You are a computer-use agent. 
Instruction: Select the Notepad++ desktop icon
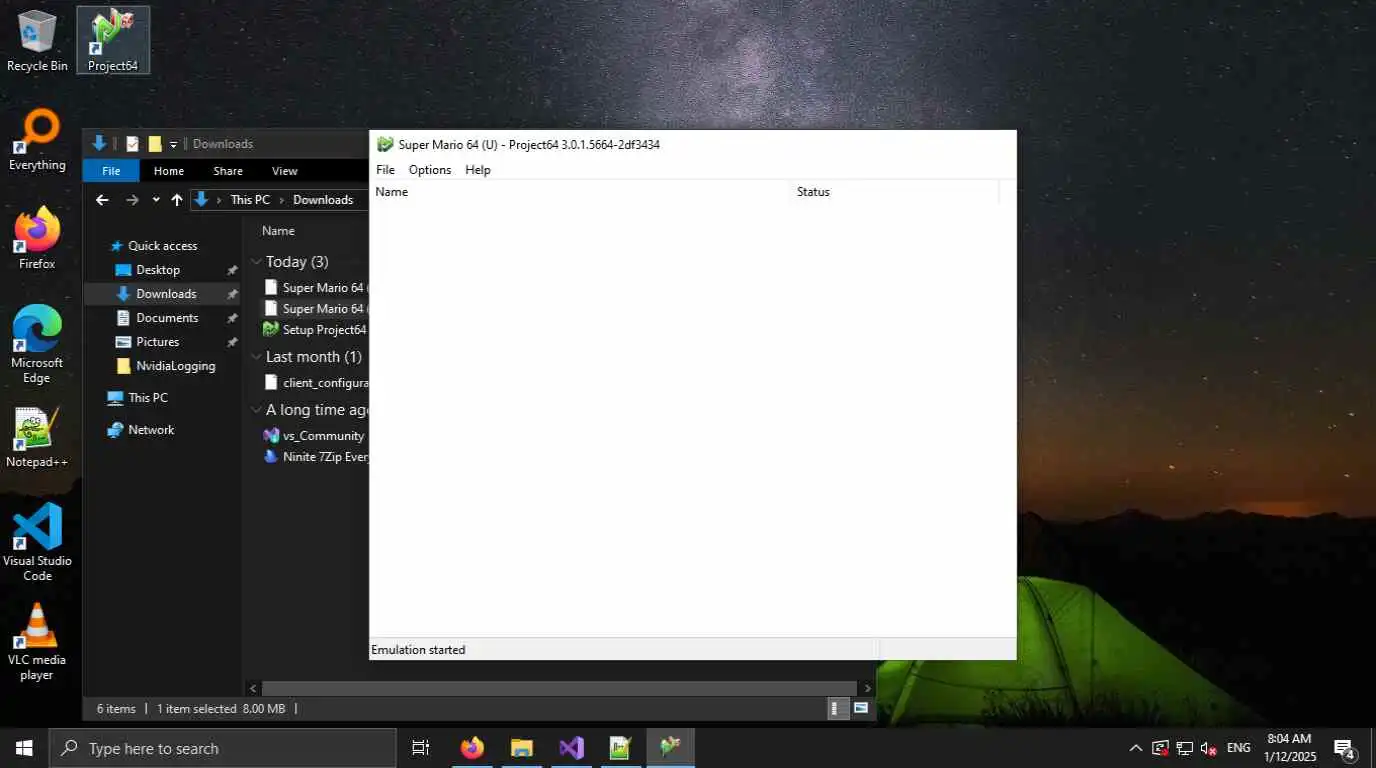coord(37,437)
